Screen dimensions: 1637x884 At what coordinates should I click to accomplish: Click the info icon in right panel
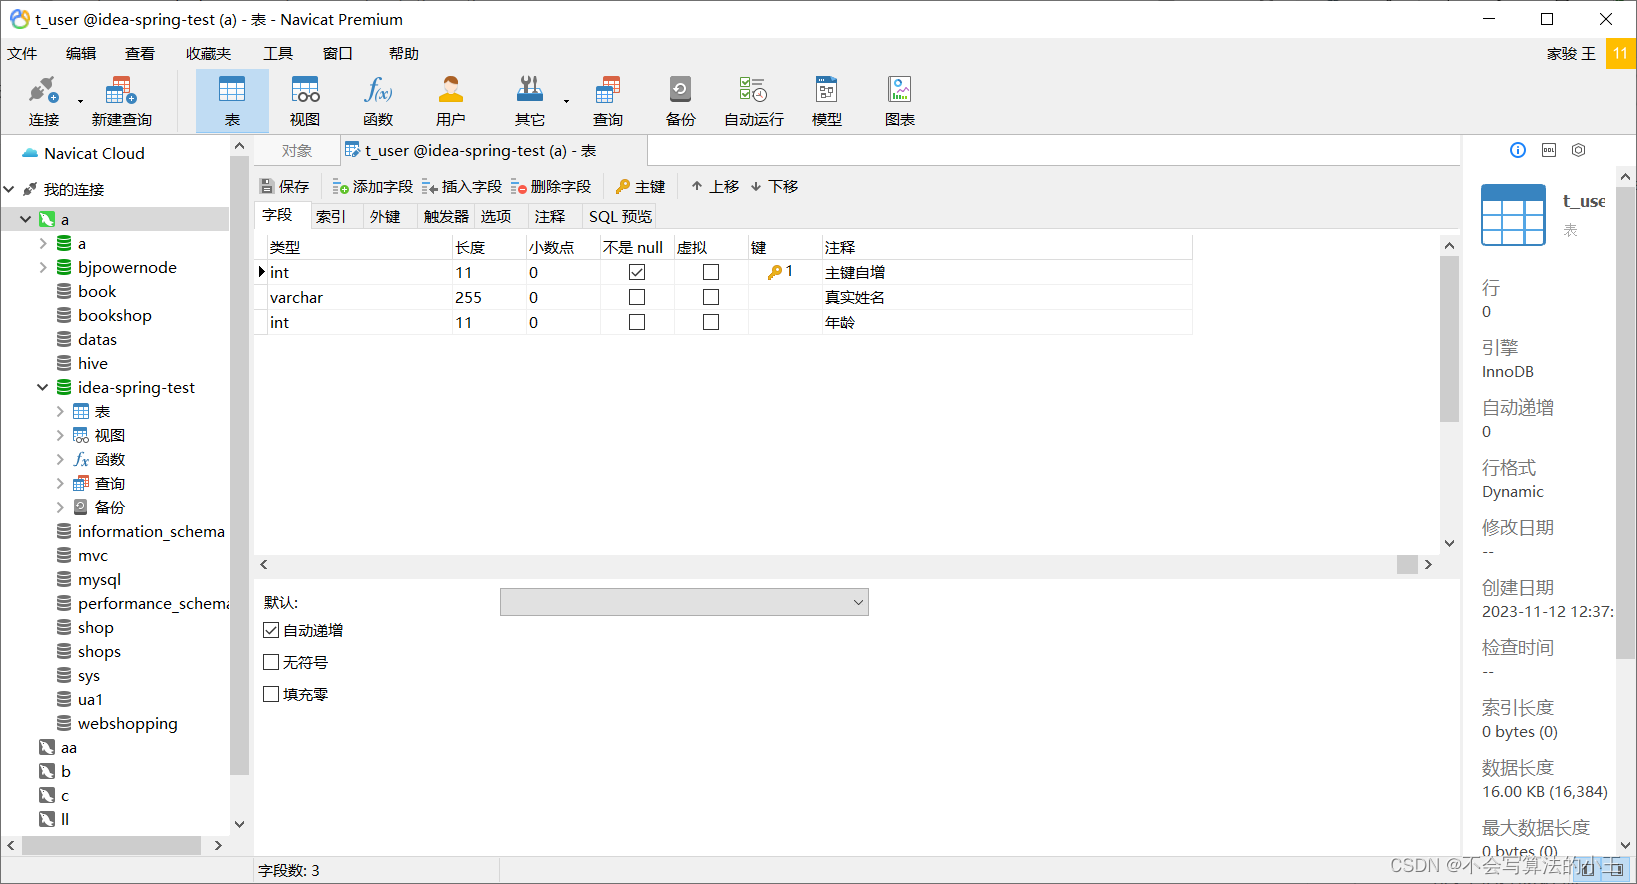(1518, 150)
